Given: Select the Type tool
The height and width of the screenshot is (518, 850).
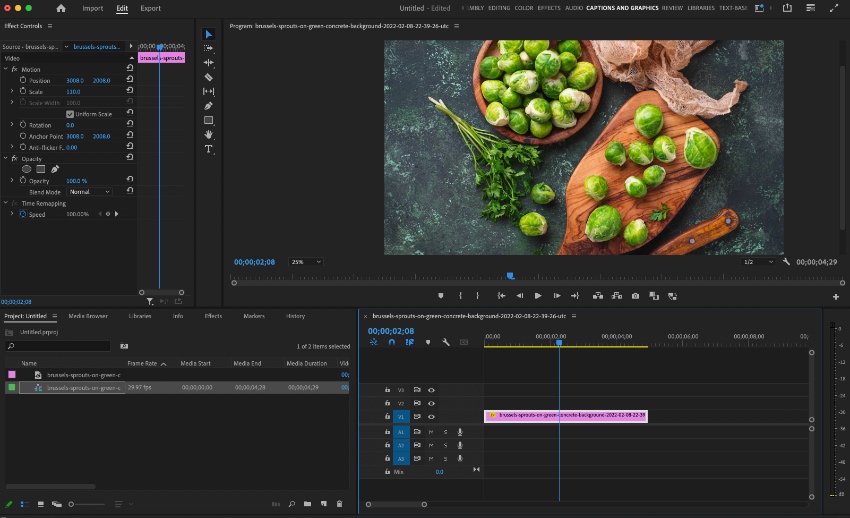Looking at the screenshot, I should [x=209, y=149].
